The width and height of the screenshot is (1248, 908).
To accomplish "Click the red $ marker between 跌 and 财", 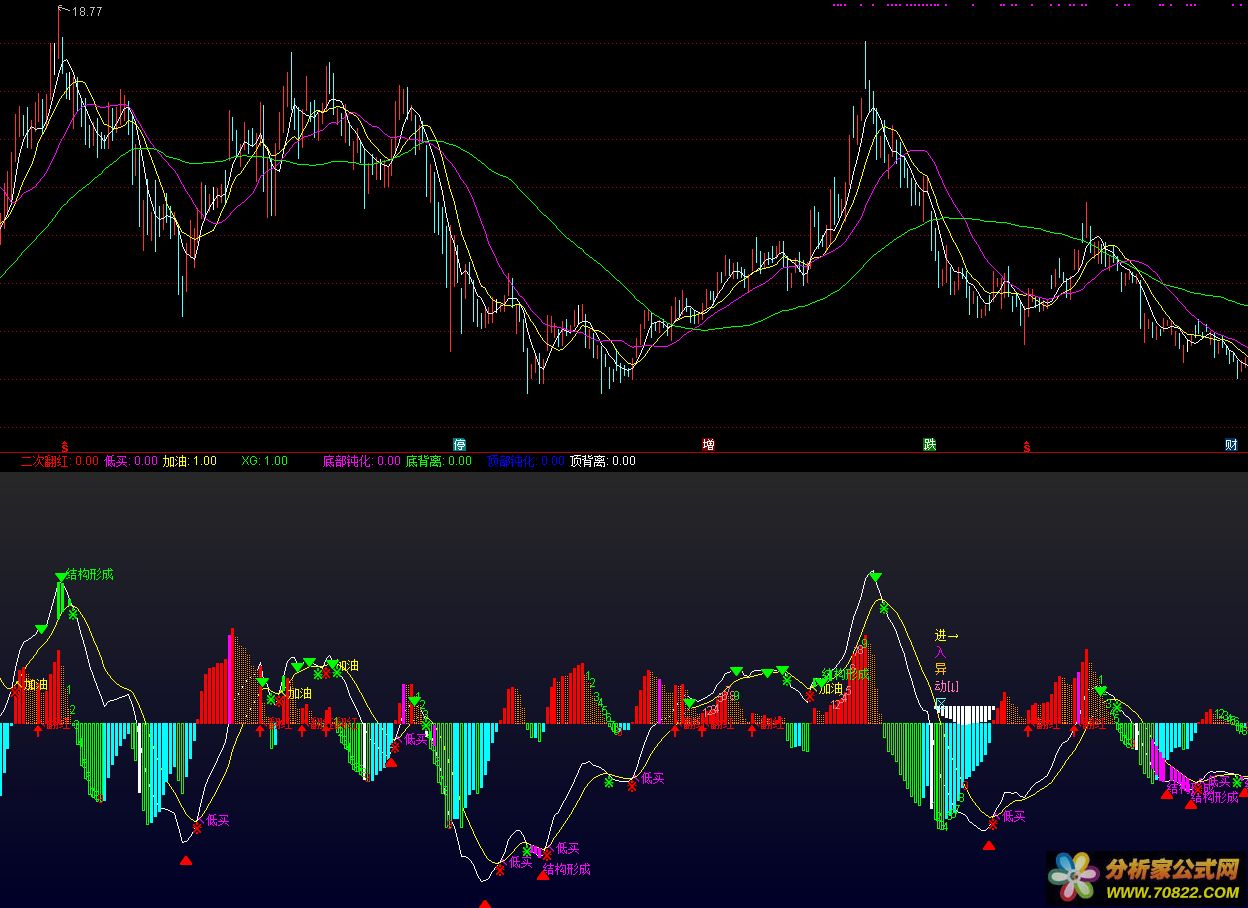I will click(1027, 446).
